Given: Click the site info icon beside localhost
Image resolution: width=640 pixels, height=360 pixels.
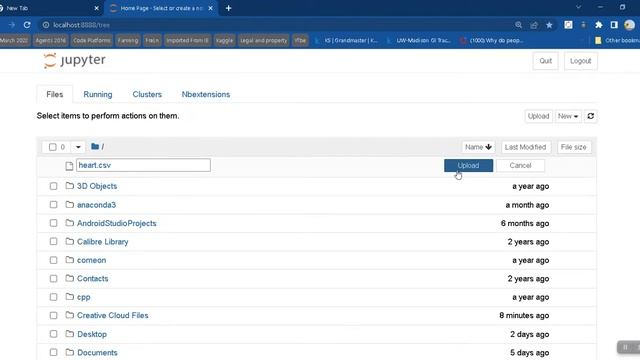Looking at the screenshot, I should point(46,25).
